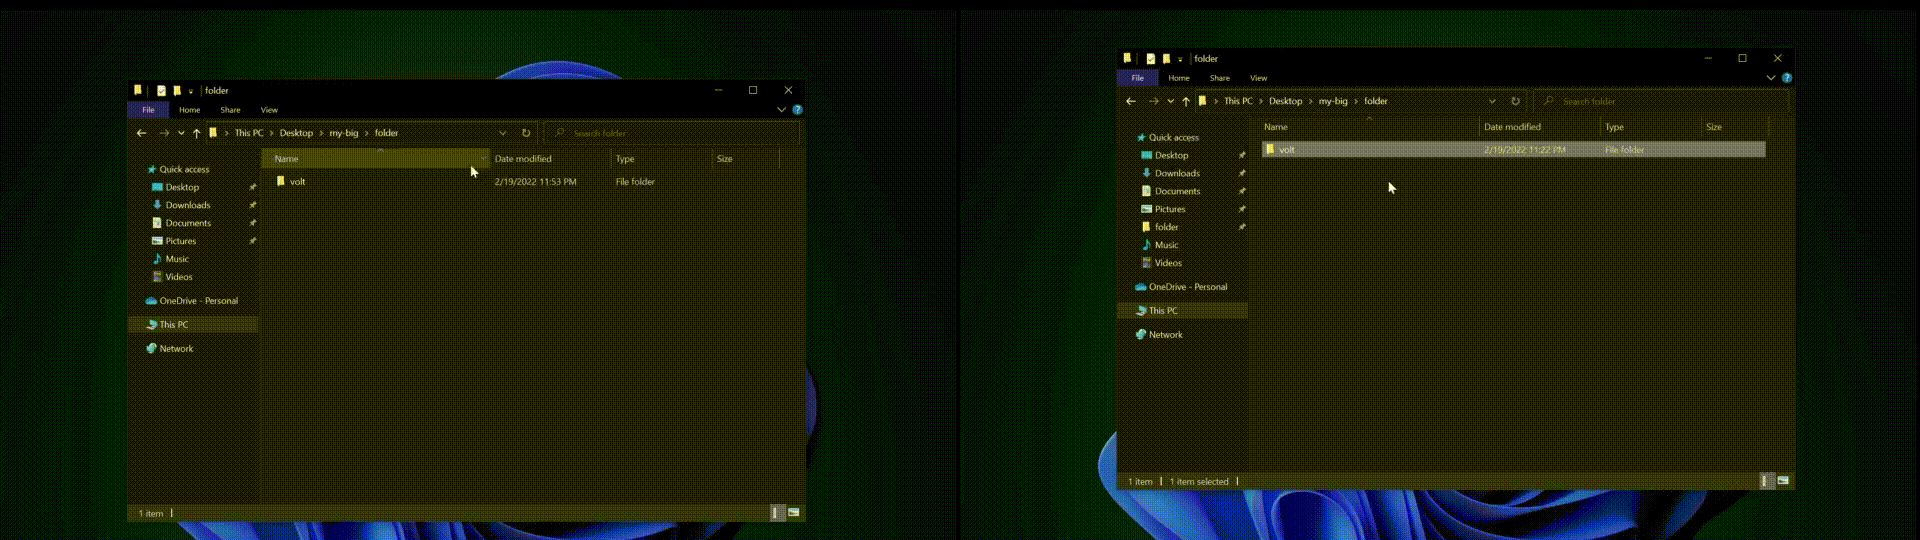The height and width of the screenshot is (540, 1920).
Task: Open help icon in left window
Action: (x=797, y=110)
